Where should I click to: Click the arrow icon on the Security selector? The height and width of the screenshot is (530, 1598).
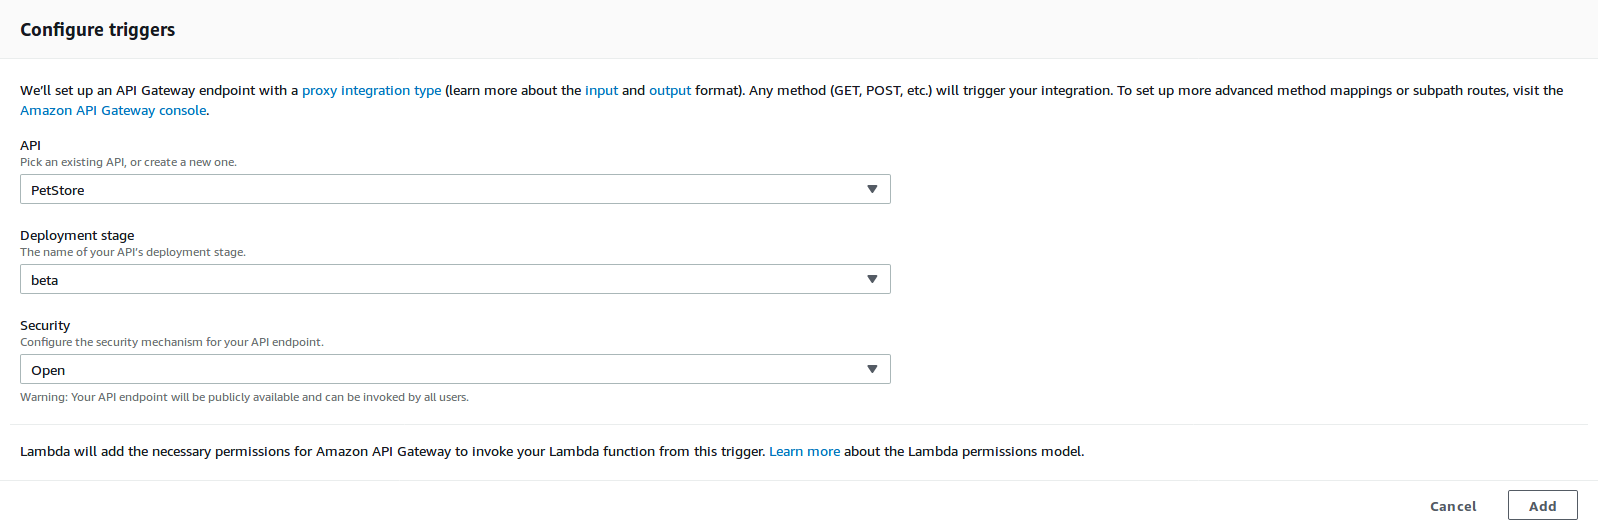872,370
